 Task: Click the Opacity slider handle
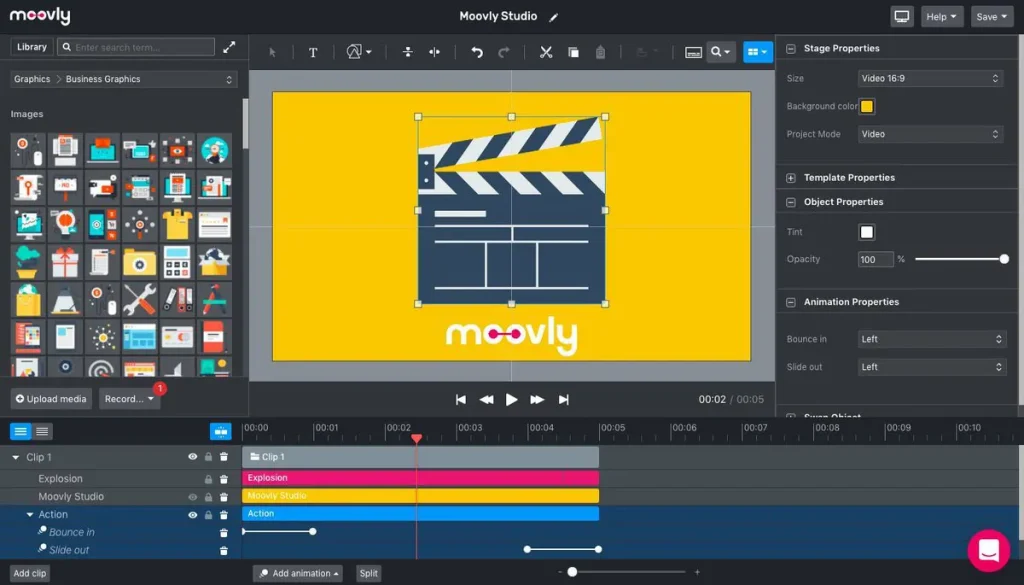1004,259
